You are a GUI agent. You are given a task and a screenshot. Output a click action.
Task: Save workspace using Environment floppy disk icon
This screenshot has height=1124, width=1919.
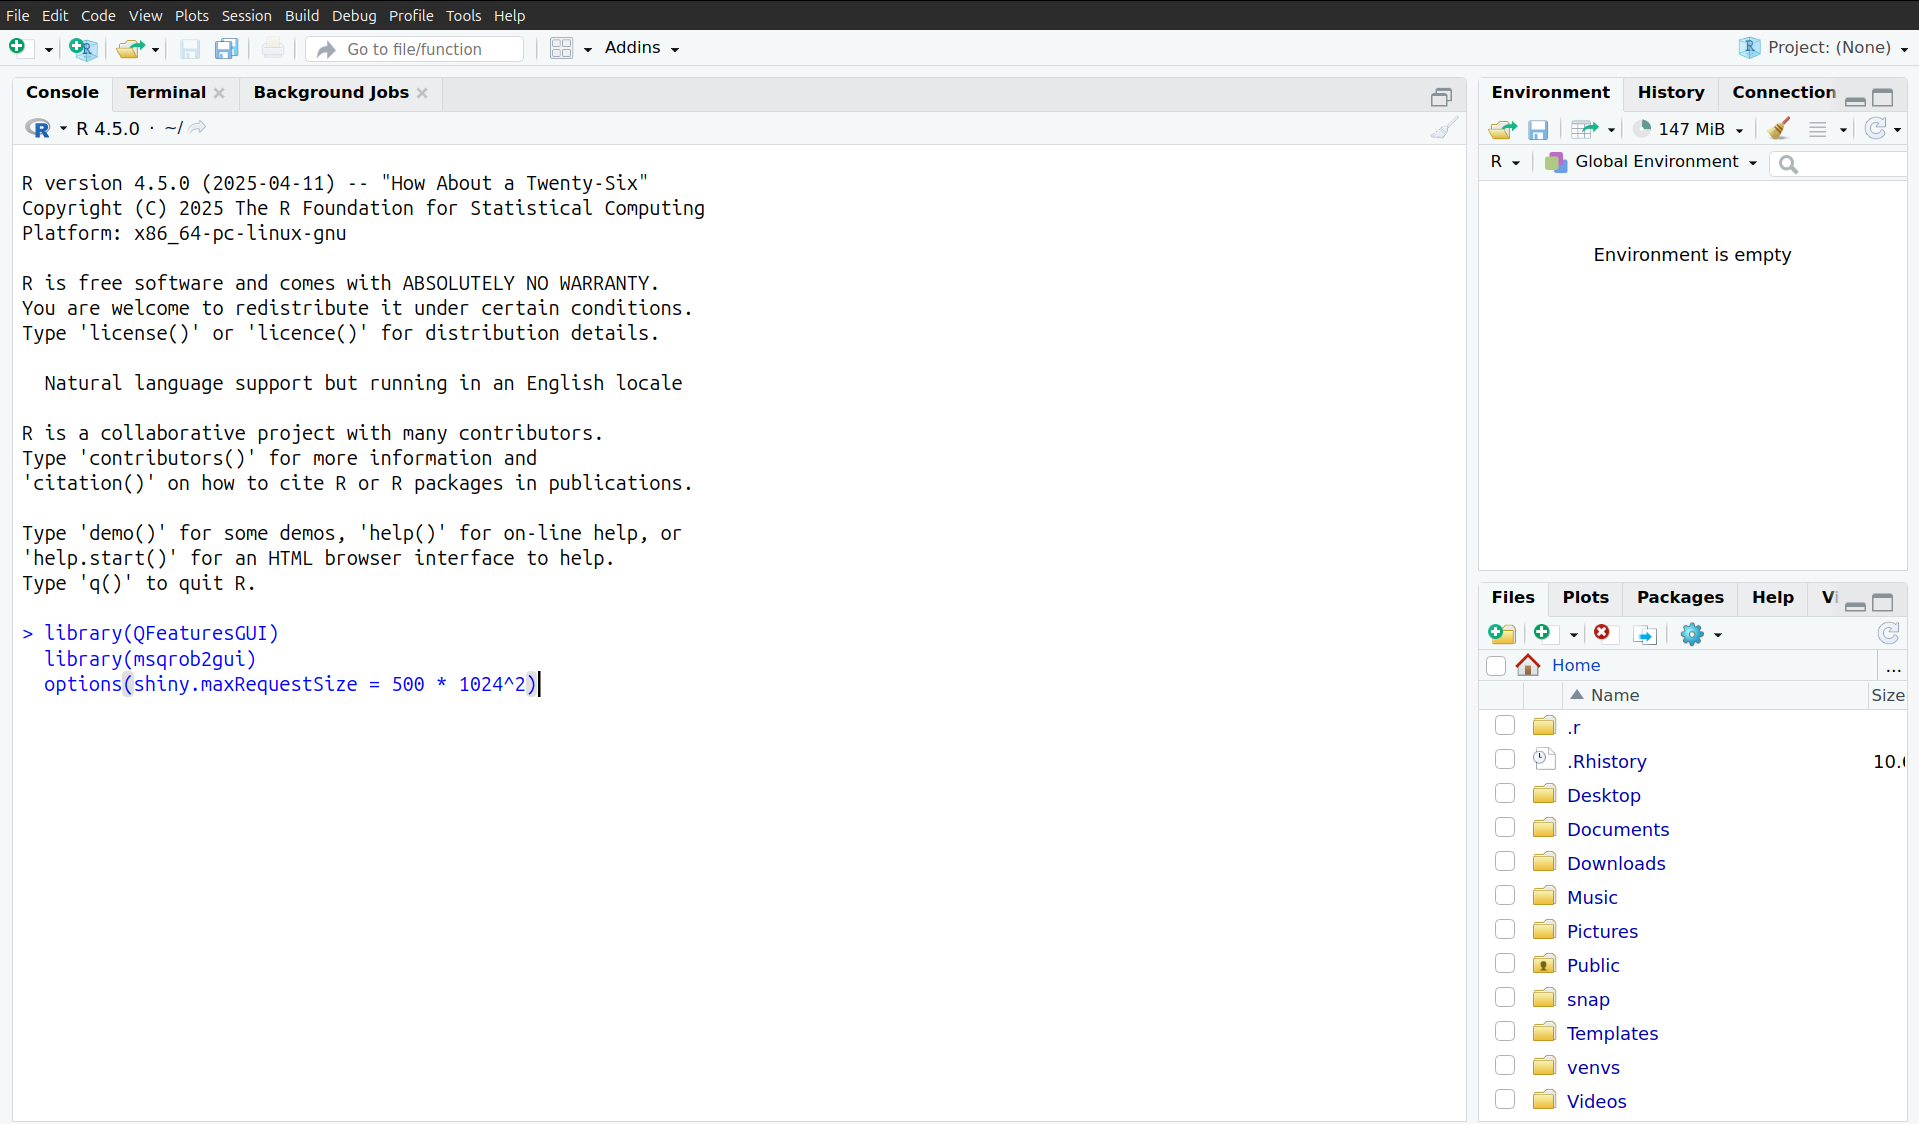[x=1538, y=129]
